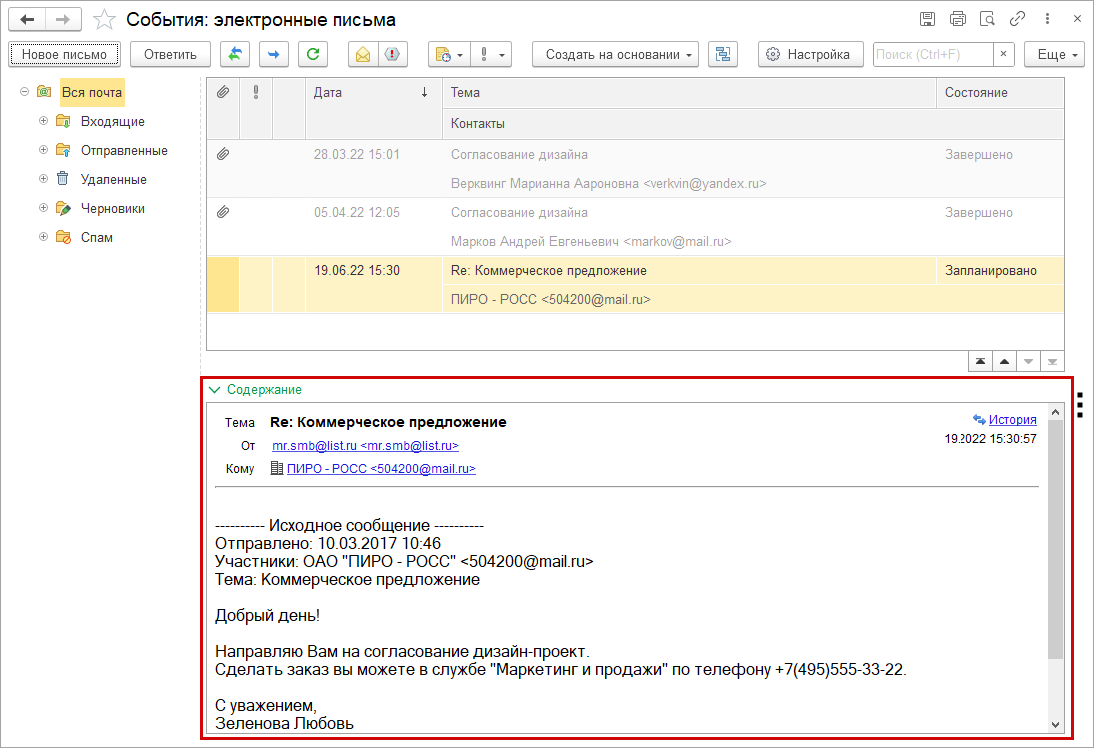Viewport: 1094px width, 748px height.
Task: Open the exclamation mark importance dropdown
Action: [x=491, y=54]
